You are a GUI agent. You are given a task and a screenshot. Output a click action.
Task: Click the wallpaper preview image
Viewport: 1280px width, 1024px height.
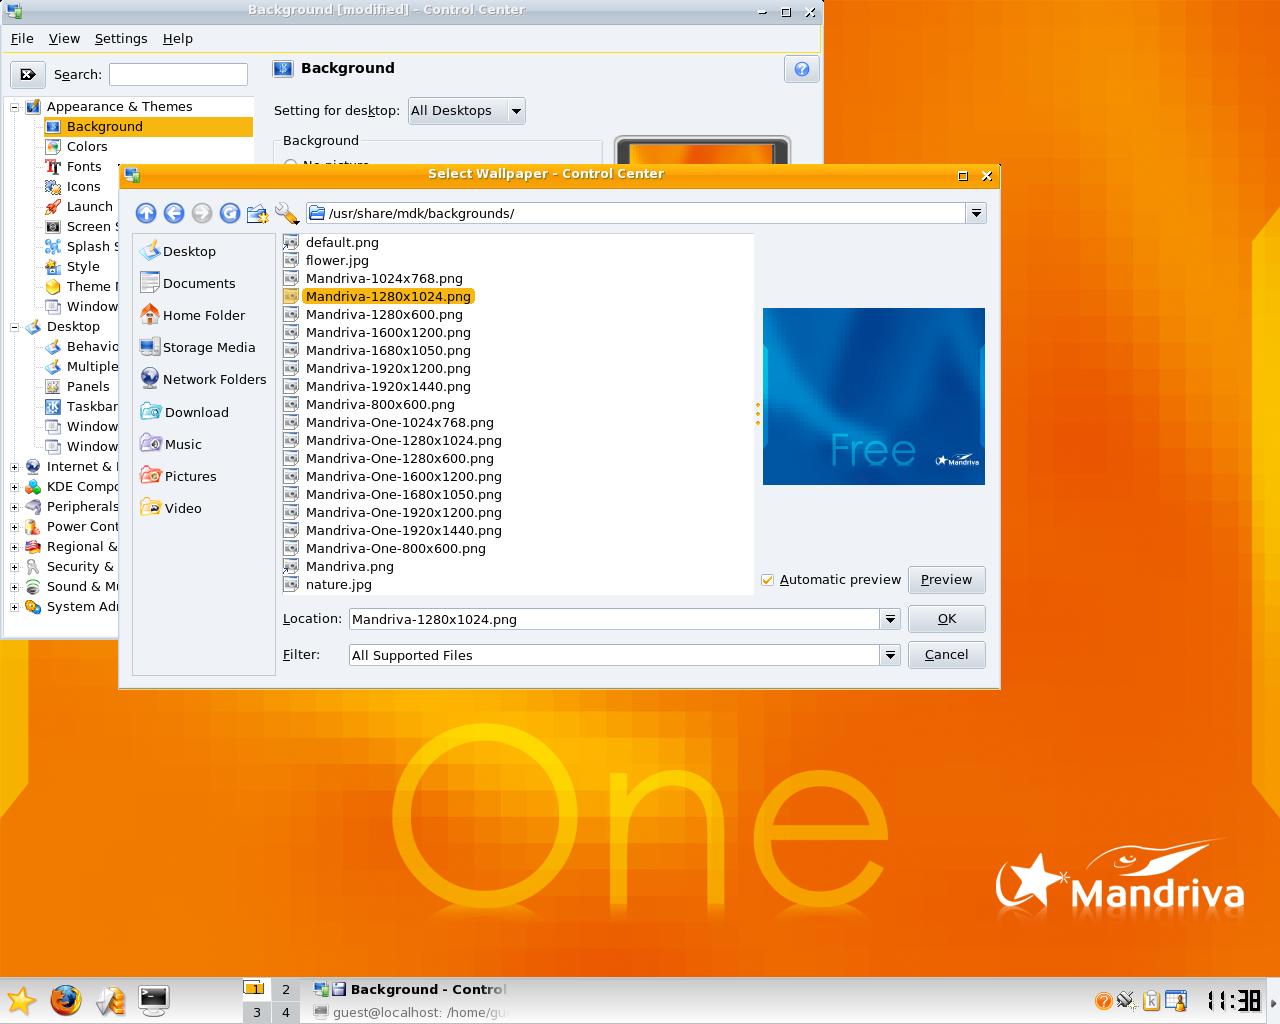click(x=874, y=396)
